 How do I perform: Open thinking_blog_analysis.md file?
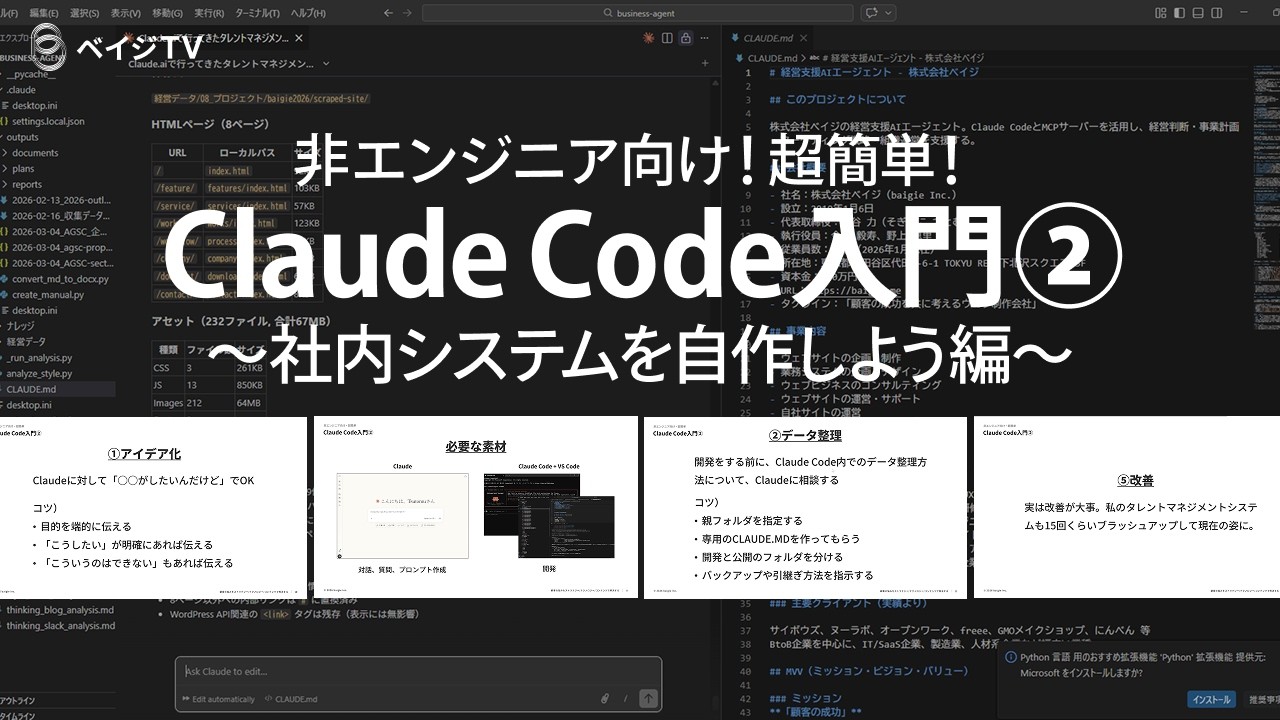(60, 609)
